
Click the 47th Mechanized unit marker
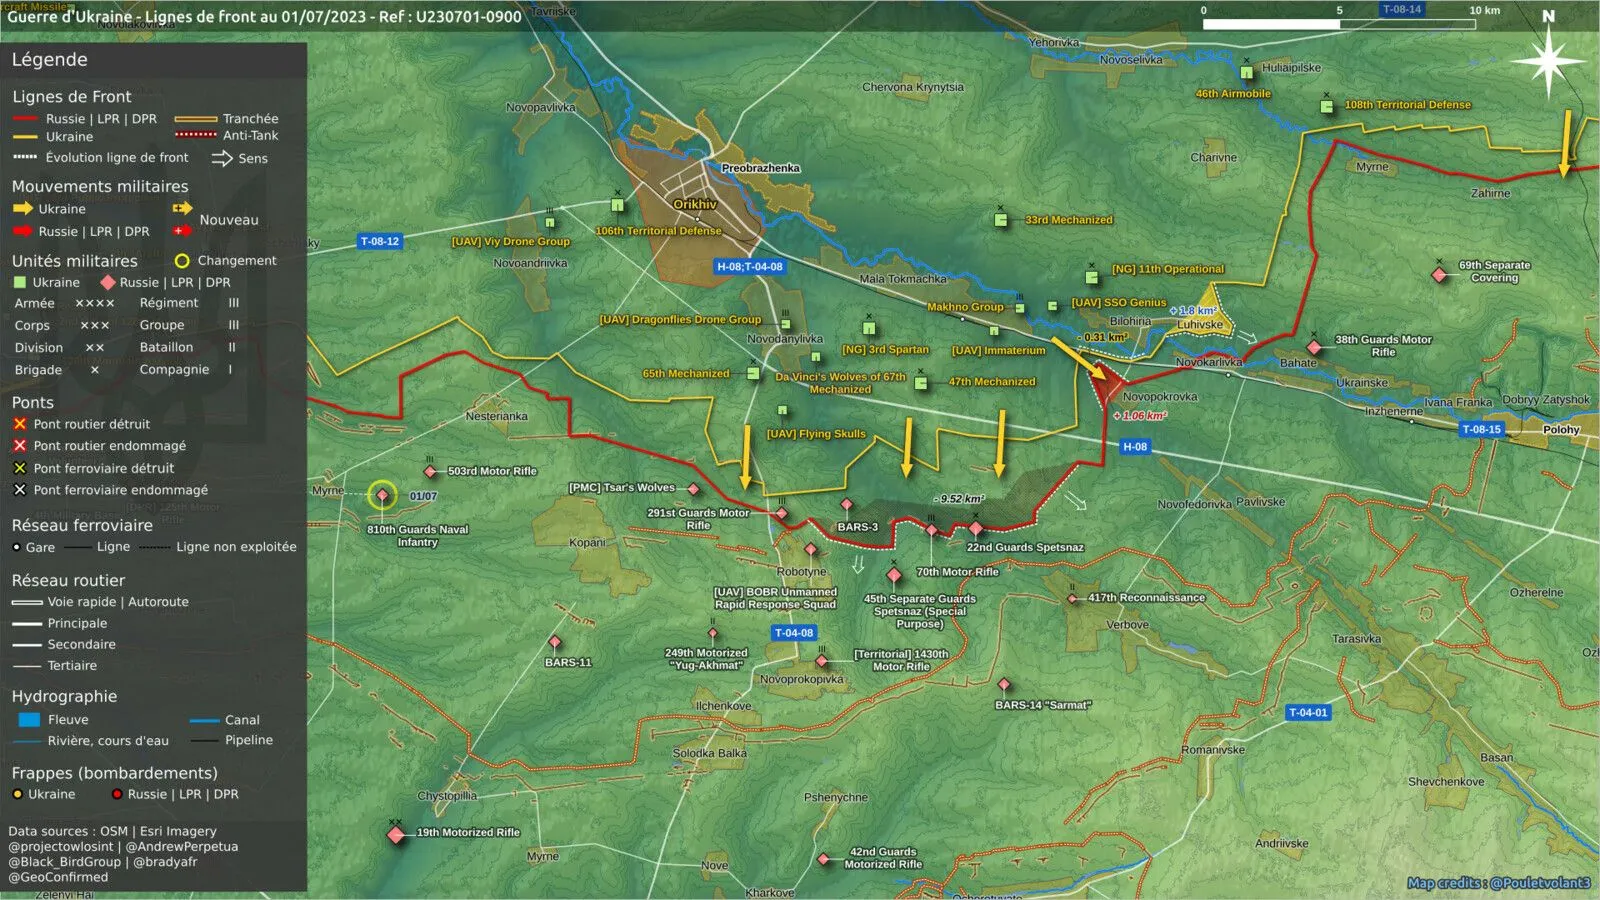pos(921,383)
